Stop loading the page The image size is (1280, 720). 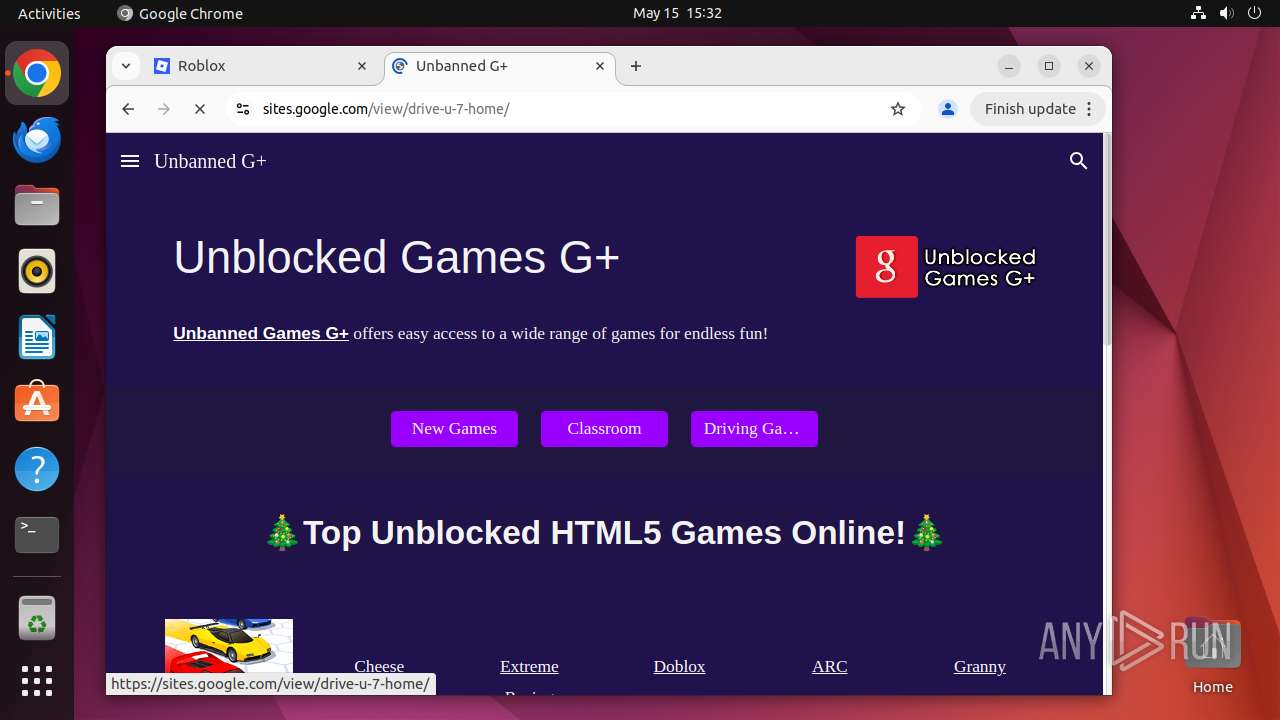point(200,109)
